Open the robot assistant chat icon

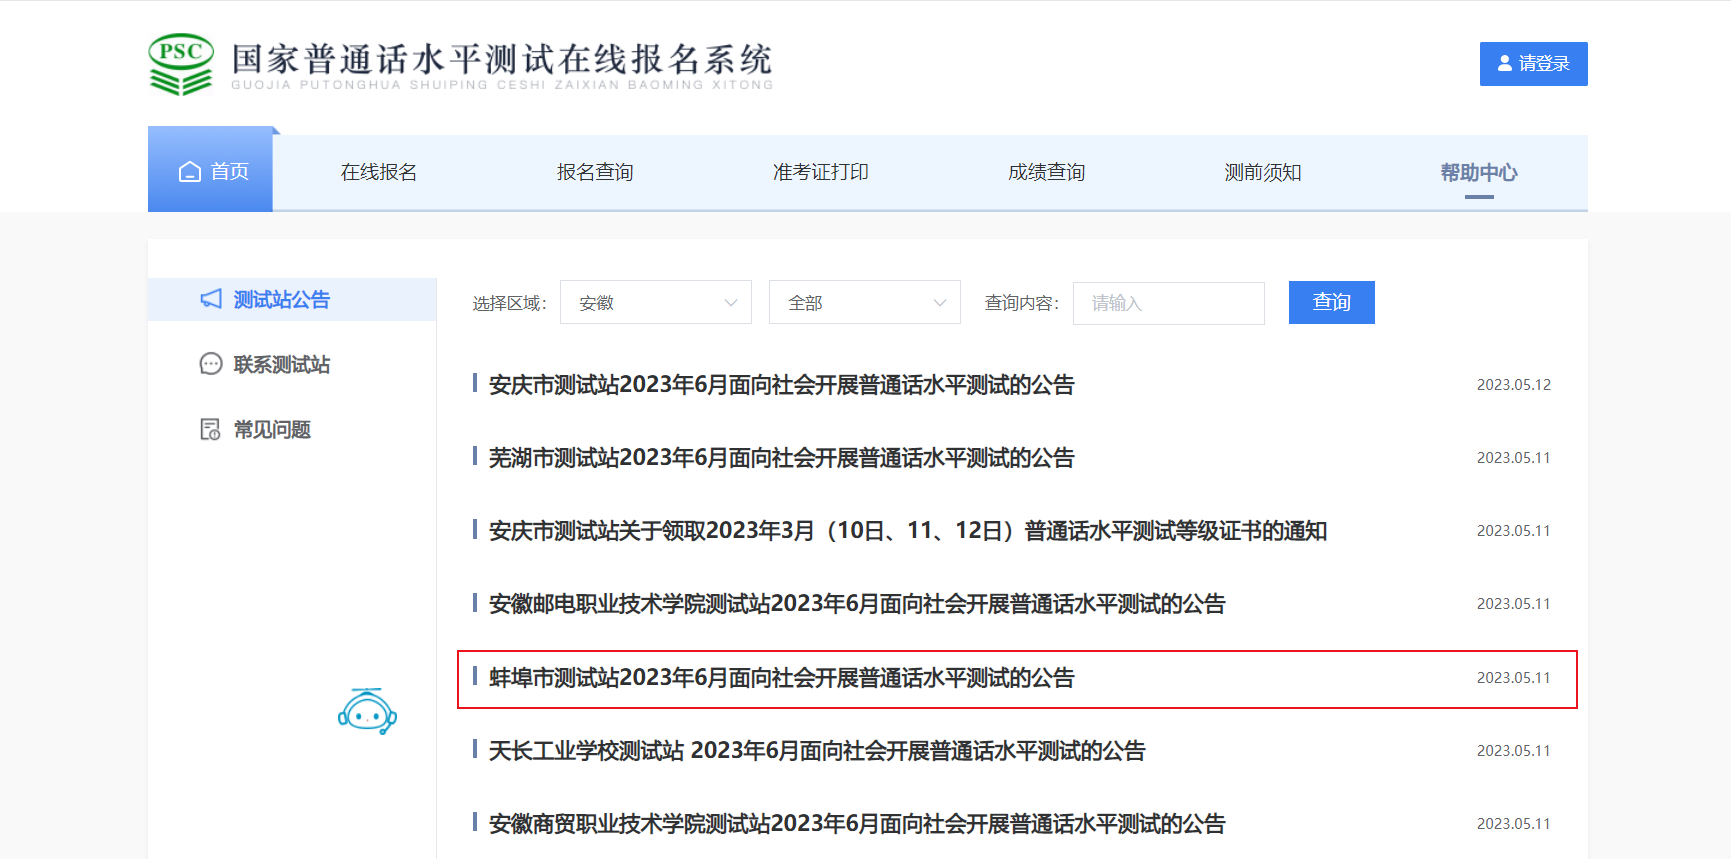click(368, 711)
